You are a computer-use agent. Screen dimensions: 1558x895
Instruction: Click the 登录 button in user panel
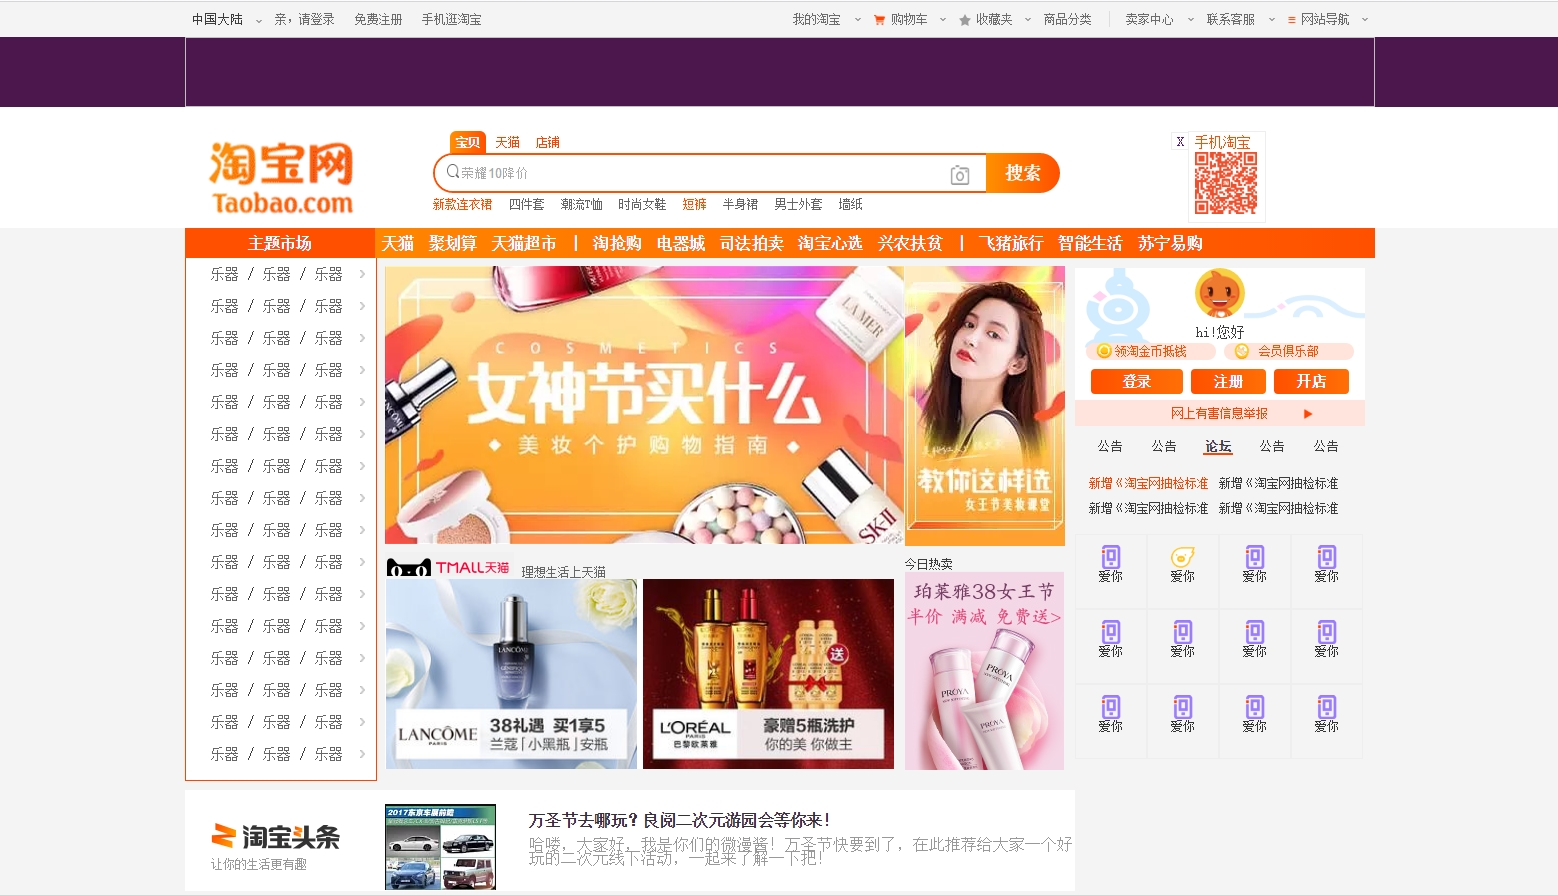click(1137, 381)
